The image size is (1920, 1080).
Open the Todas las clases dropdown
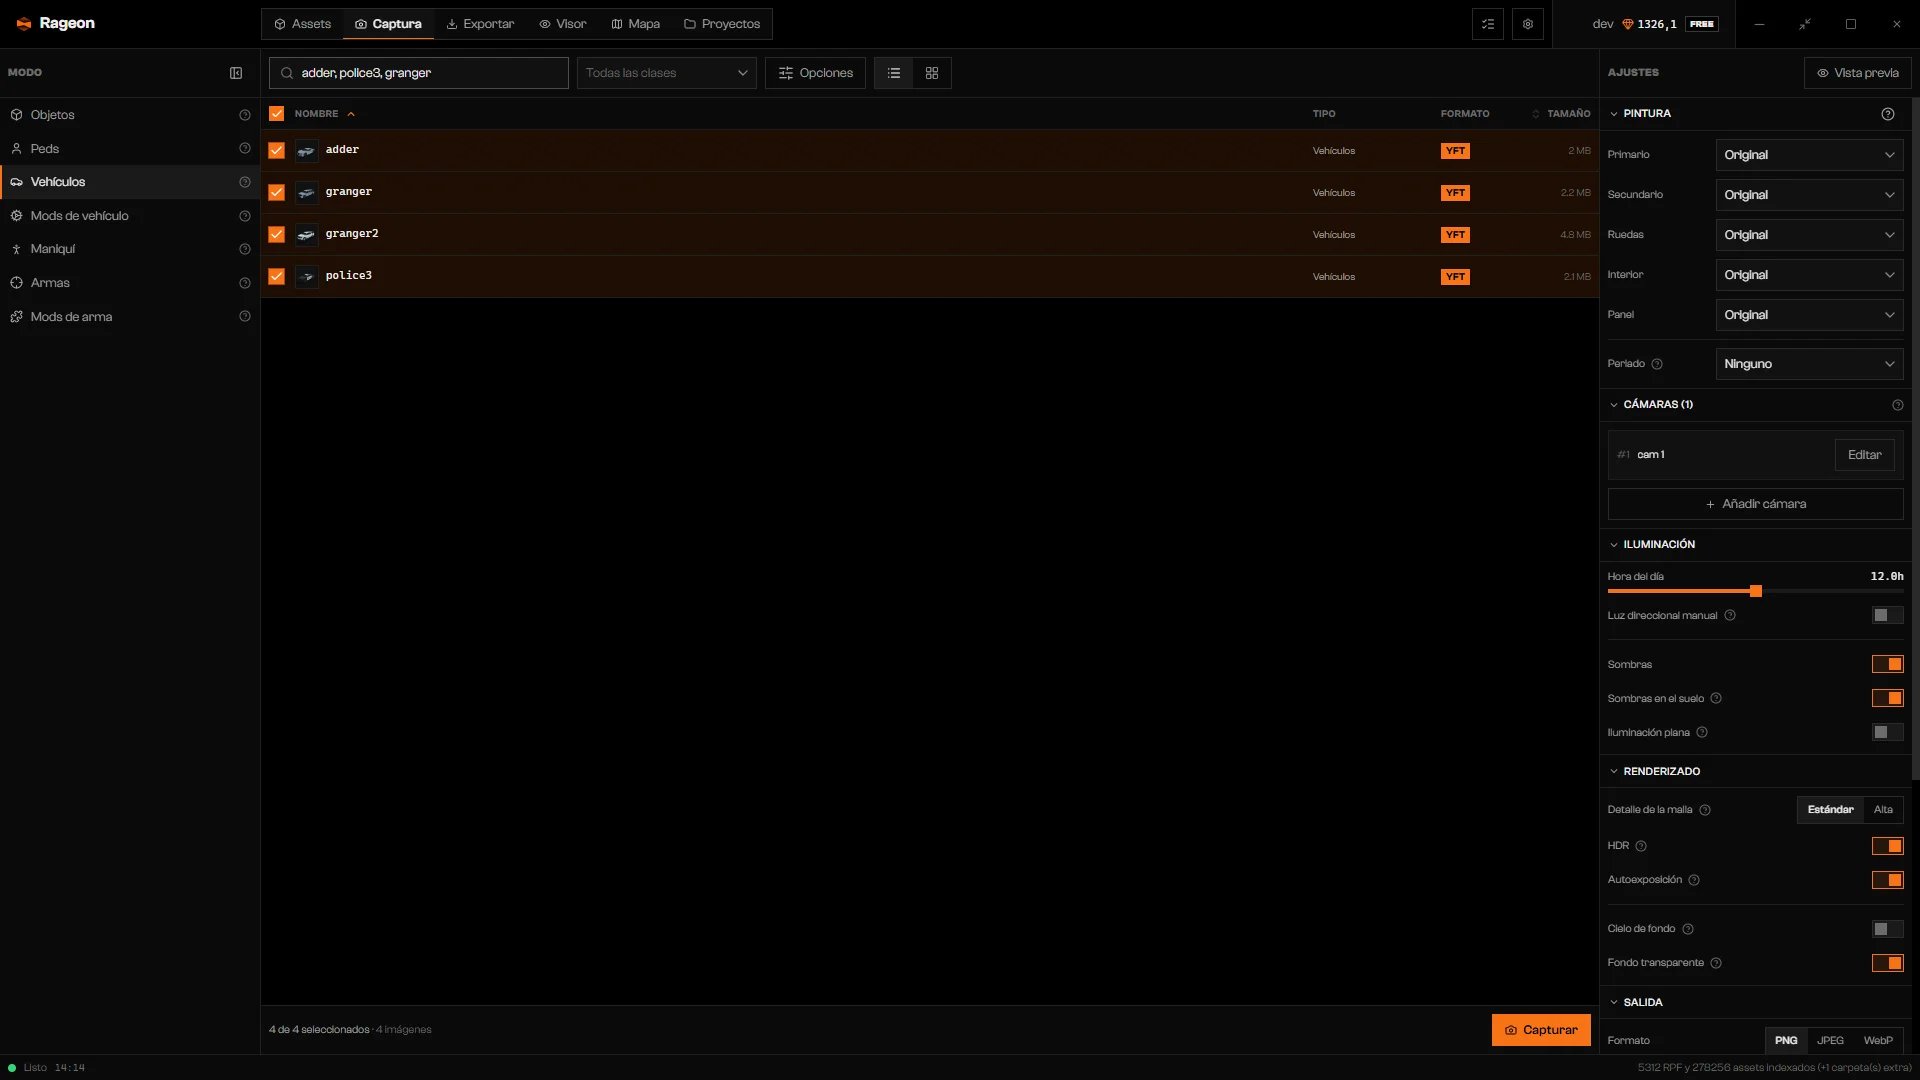pos(667,73)
